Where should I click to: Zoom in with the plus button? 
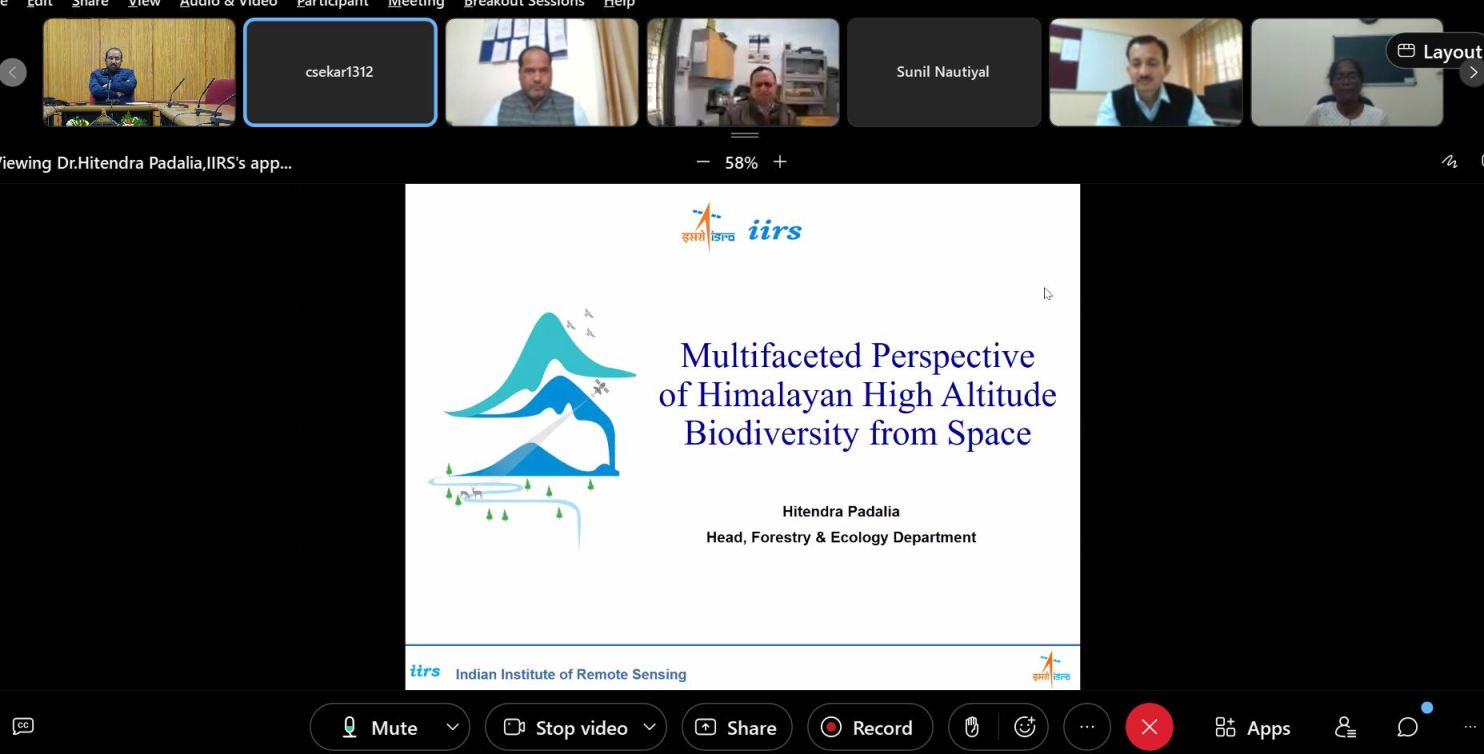coord(780,162)
